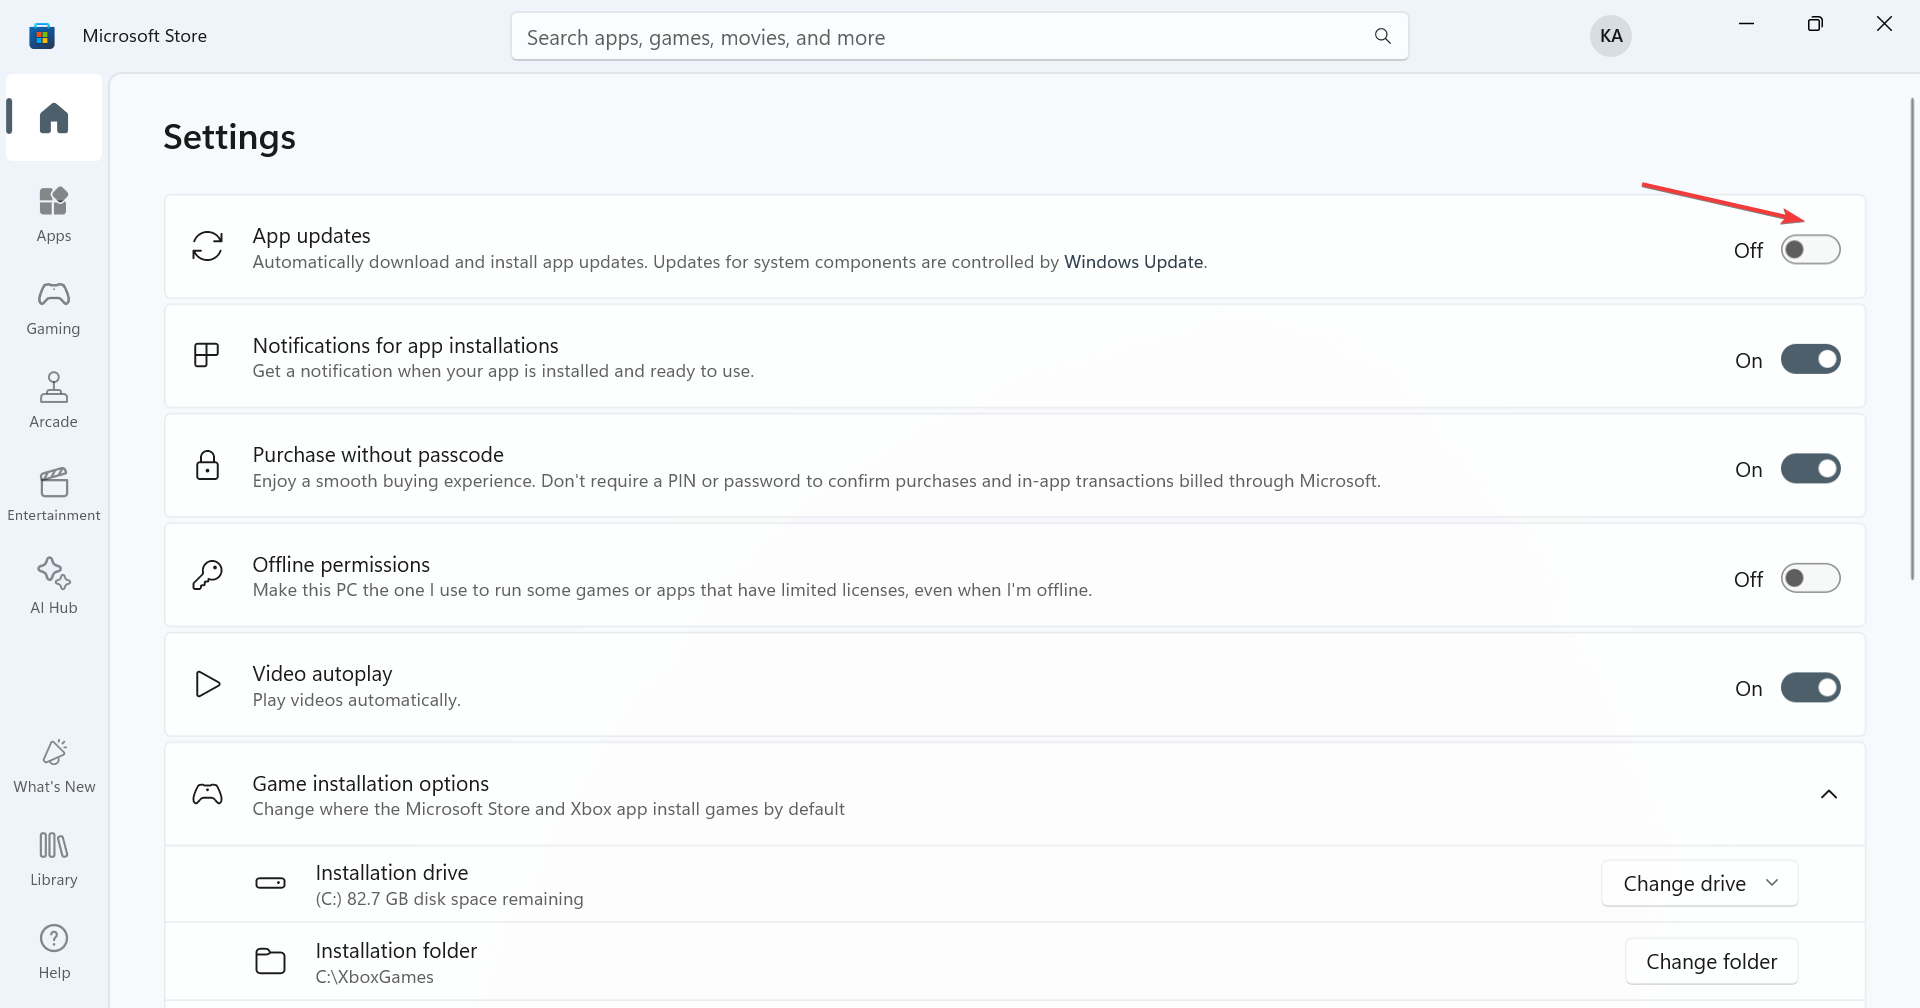The width and height of the screenshot is (1920, 1008).
Task: Open the What's New tab
Action: [x=54, y=764]
